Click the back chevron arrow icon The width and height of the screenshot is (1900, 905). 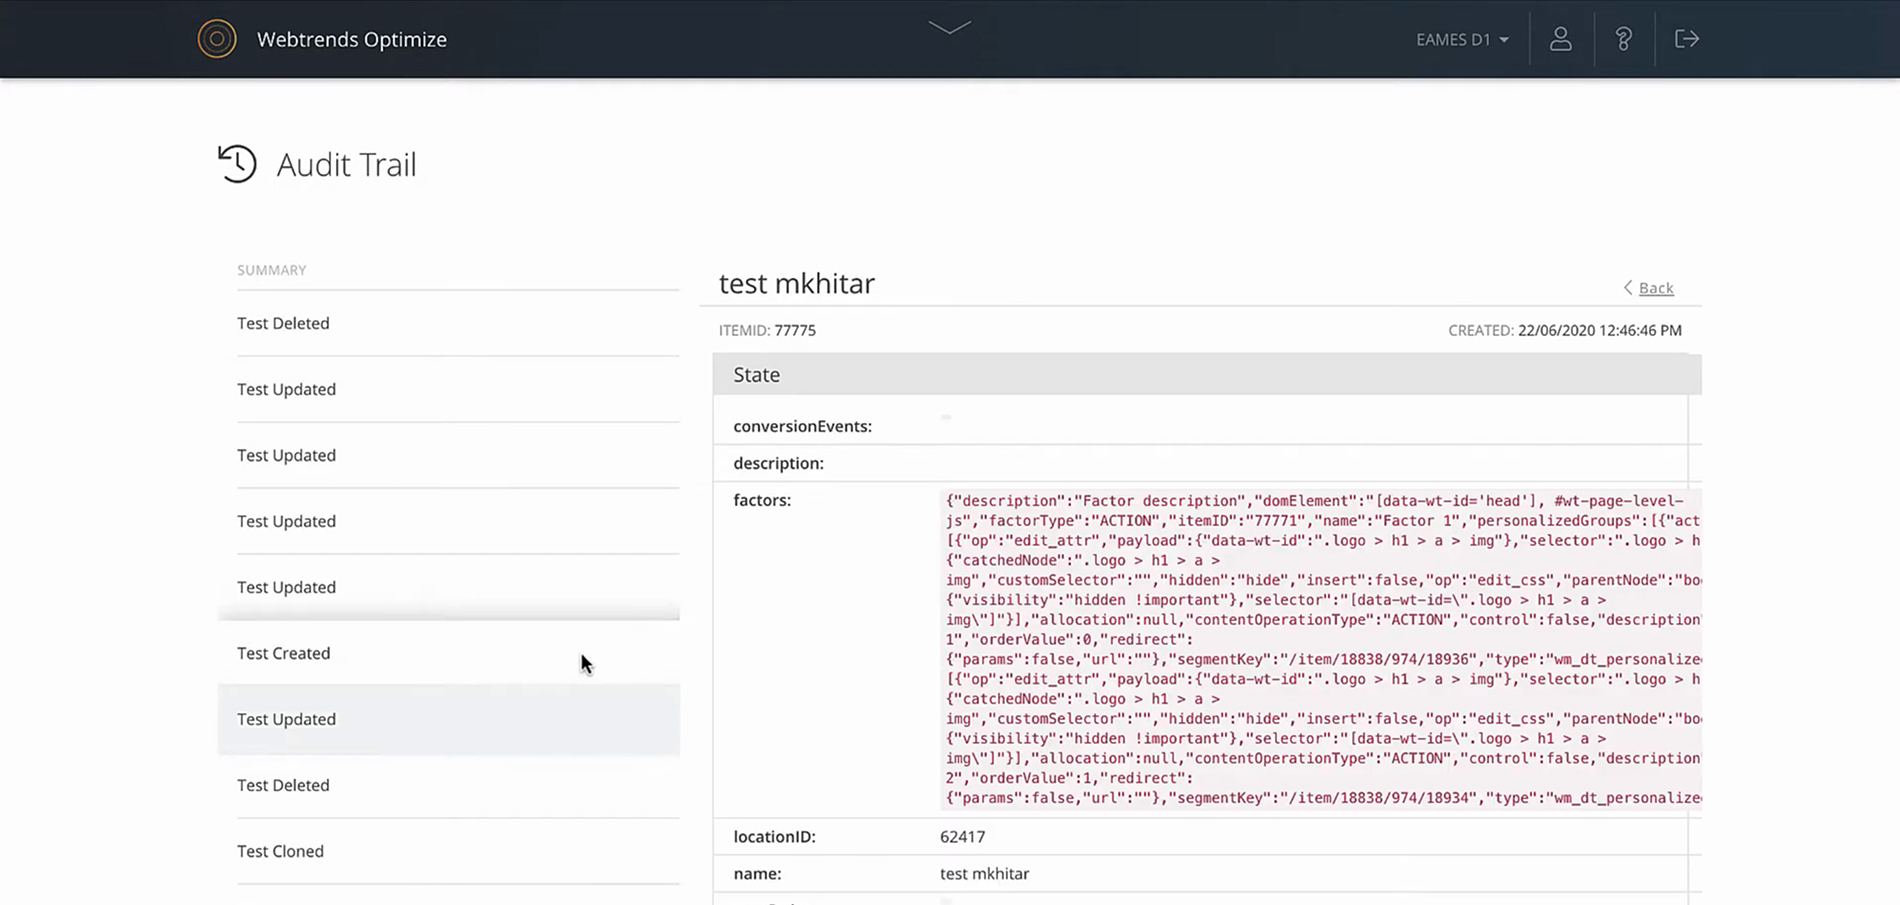pos(1628,288)
